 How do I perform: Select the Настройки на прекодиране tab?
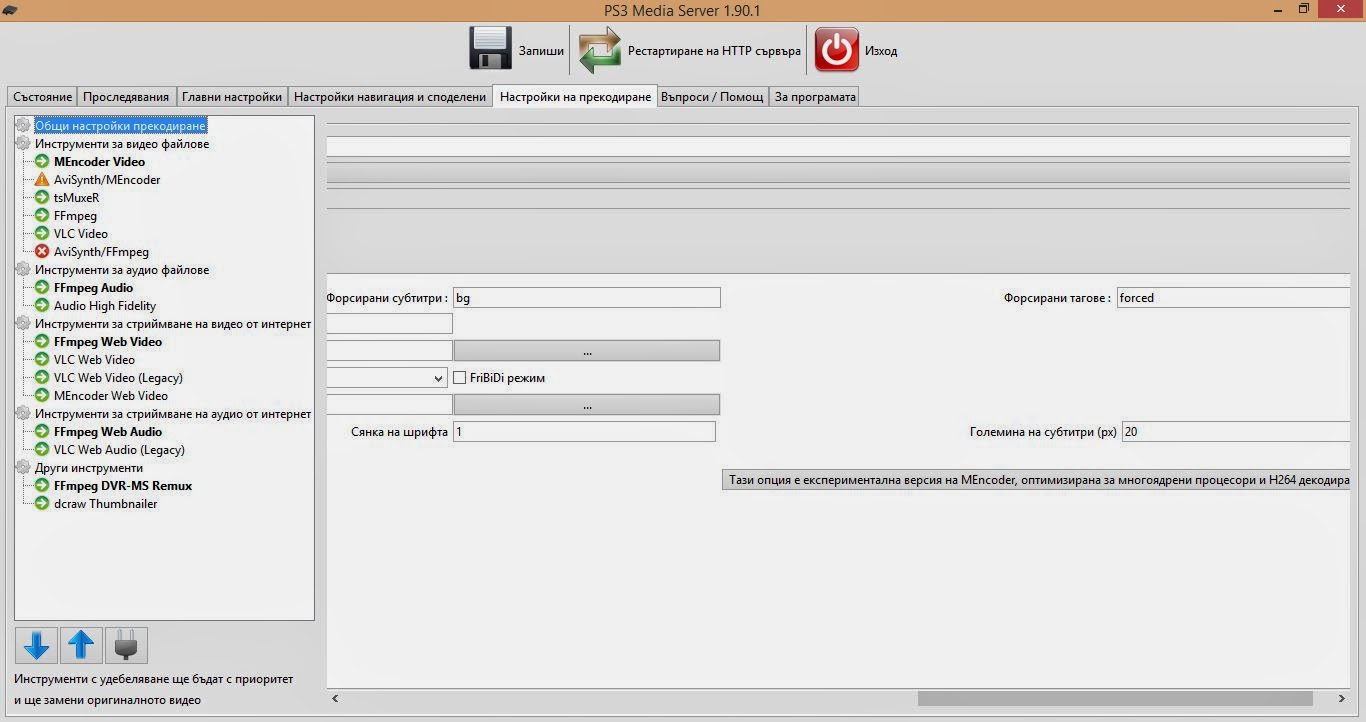point(575,97)
